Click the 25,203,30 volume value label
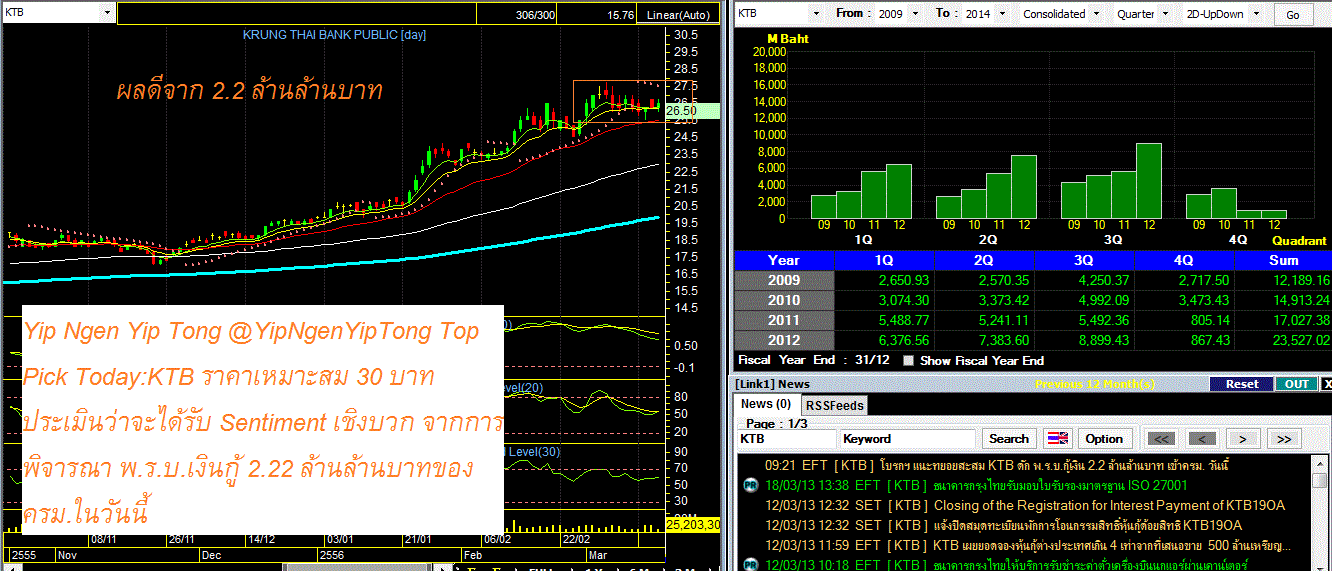1332x571 pixels. [x=693, y=524]
